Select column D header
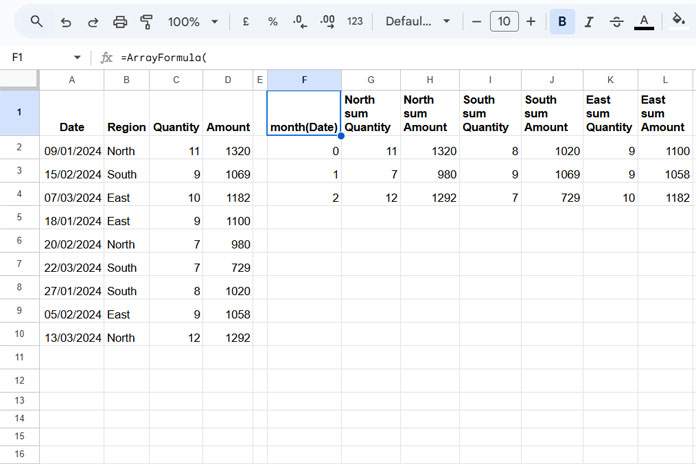The height and width of the screenshot is (464, 696). [228, 80]
